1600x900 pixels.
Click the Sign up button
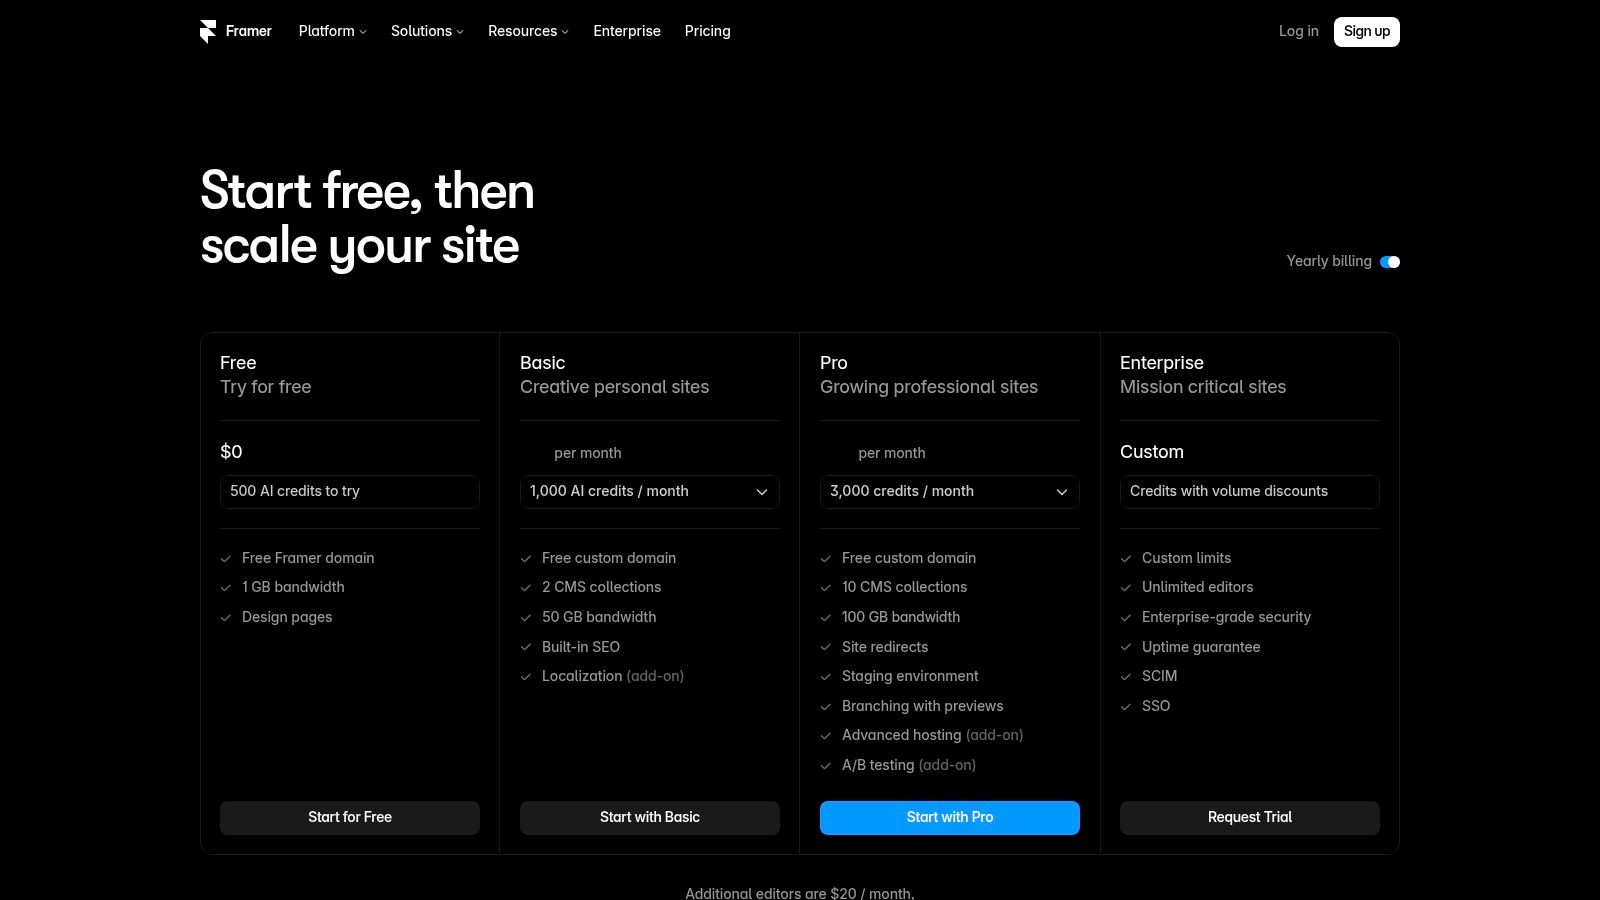pyautogui.click(x=1367, y=32)
